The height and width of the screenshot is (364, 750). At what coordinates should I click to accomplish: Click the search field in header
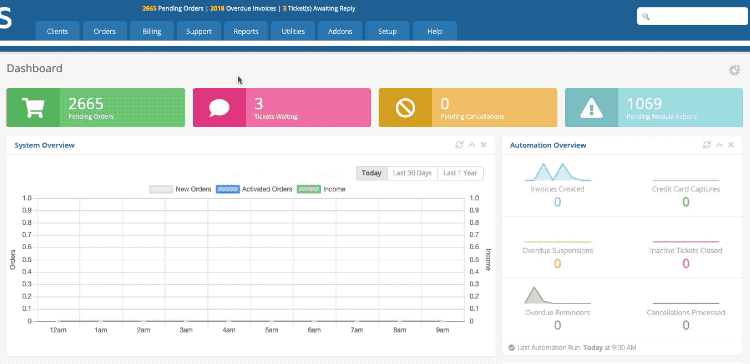[x=692, y=16]
